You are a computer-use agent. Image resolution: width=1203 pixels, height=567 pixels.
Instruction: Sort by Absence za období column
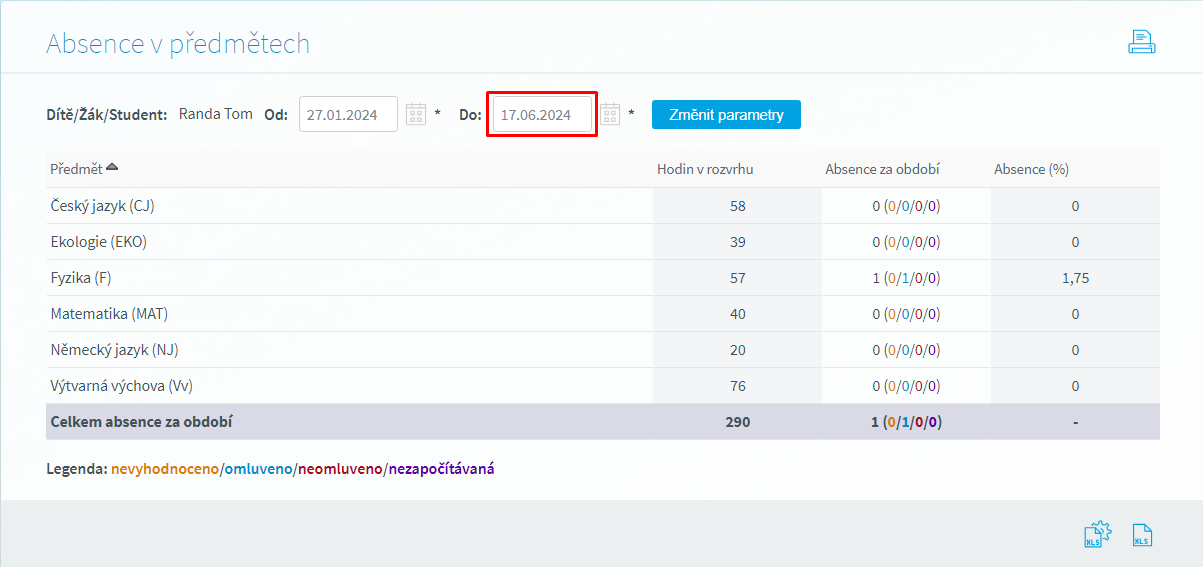tap(881, 169)
